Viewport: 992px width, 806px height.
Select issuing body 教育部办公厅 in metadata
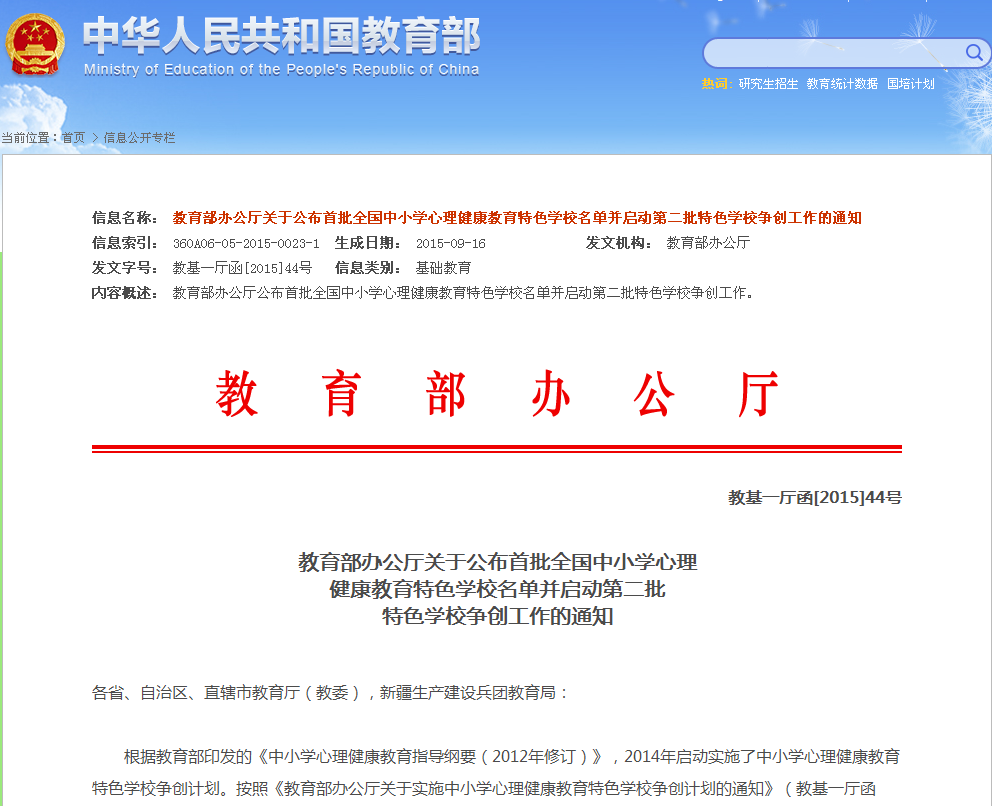pos(708,243)
